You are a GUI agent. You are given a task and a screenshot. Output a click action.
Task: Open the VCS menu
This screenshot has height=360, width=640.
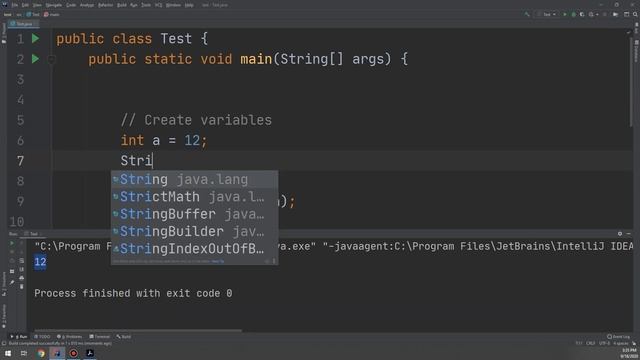(x=158, y=5)
